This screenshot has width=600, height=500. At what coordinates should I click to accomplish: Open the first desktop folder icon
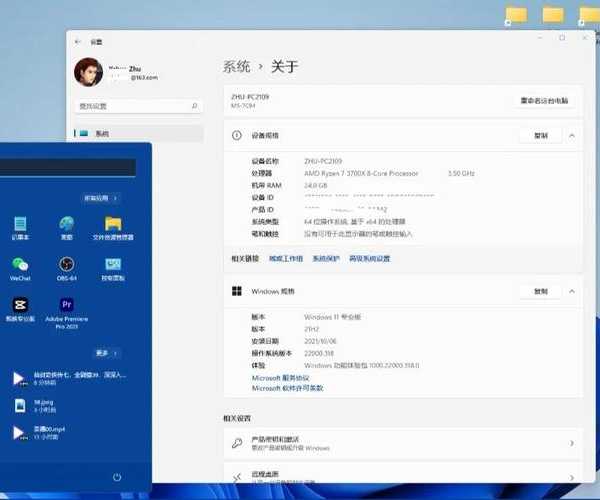(516, 15)
